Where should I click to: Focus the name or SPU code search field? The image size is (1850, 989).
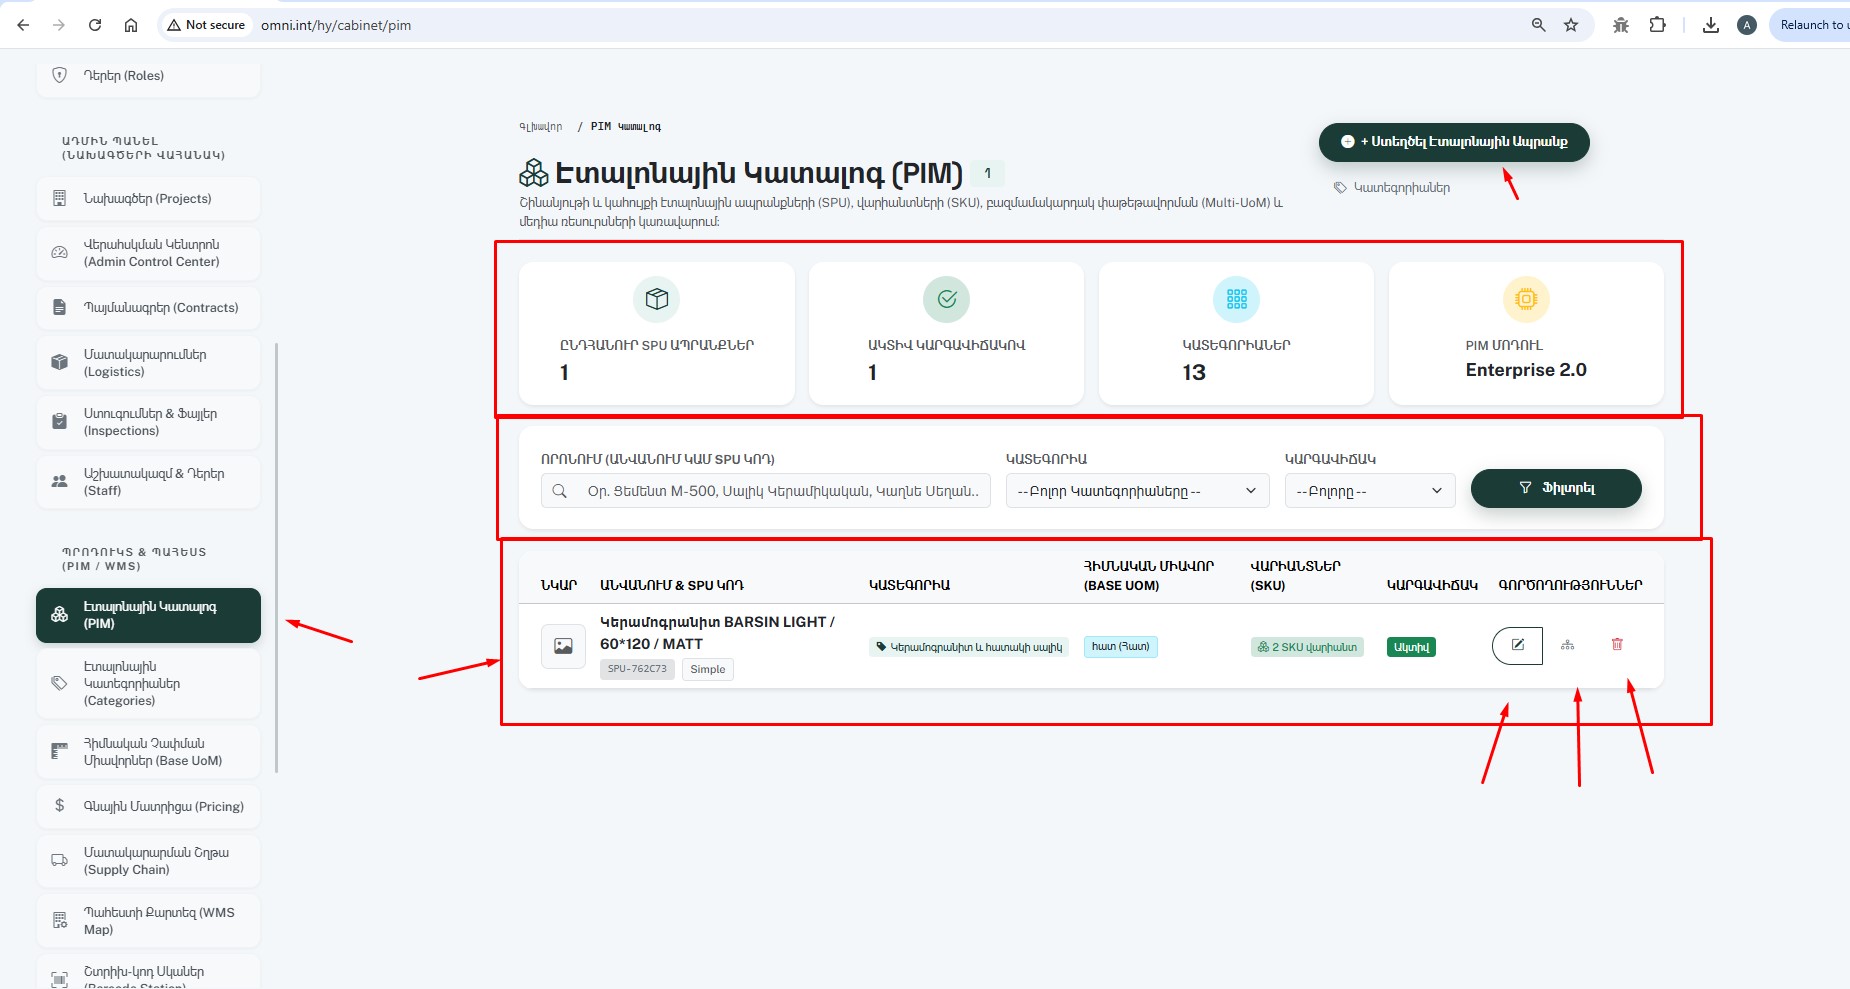point(766,491)
